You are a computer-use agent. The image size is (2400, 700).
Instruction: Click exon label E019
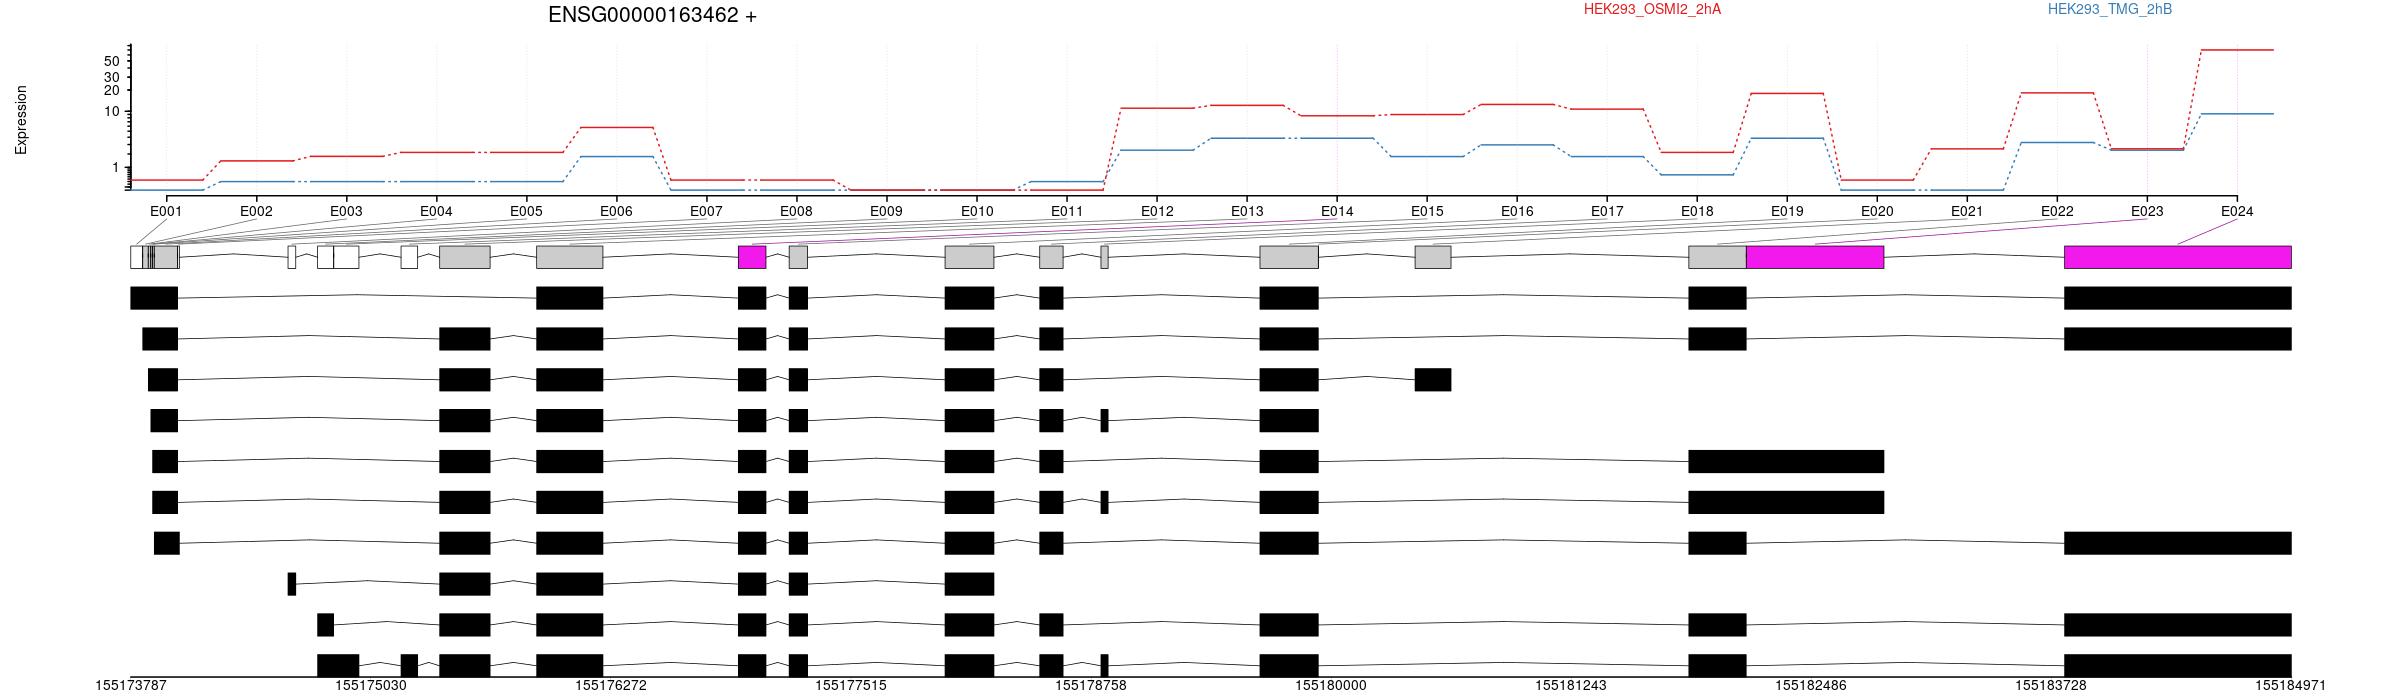pyautogui.click(x=1787, y=211)
